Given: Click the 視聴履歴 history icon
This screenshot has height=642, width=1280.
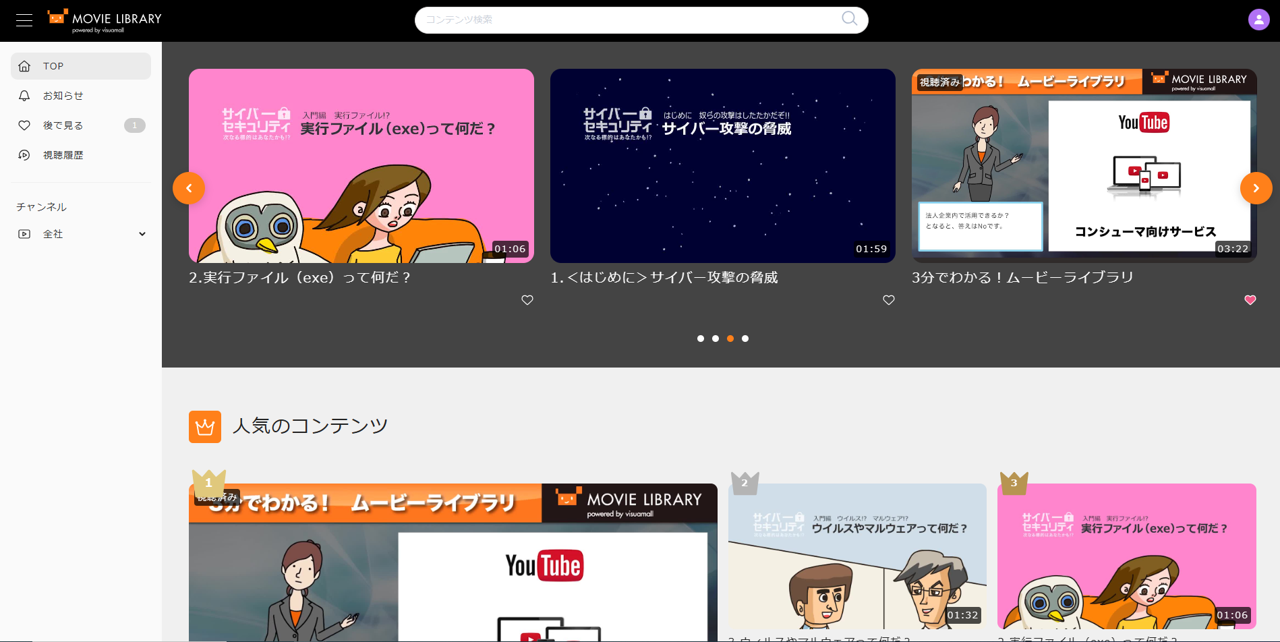Looking at the screenshot, I should pos(24,155).
